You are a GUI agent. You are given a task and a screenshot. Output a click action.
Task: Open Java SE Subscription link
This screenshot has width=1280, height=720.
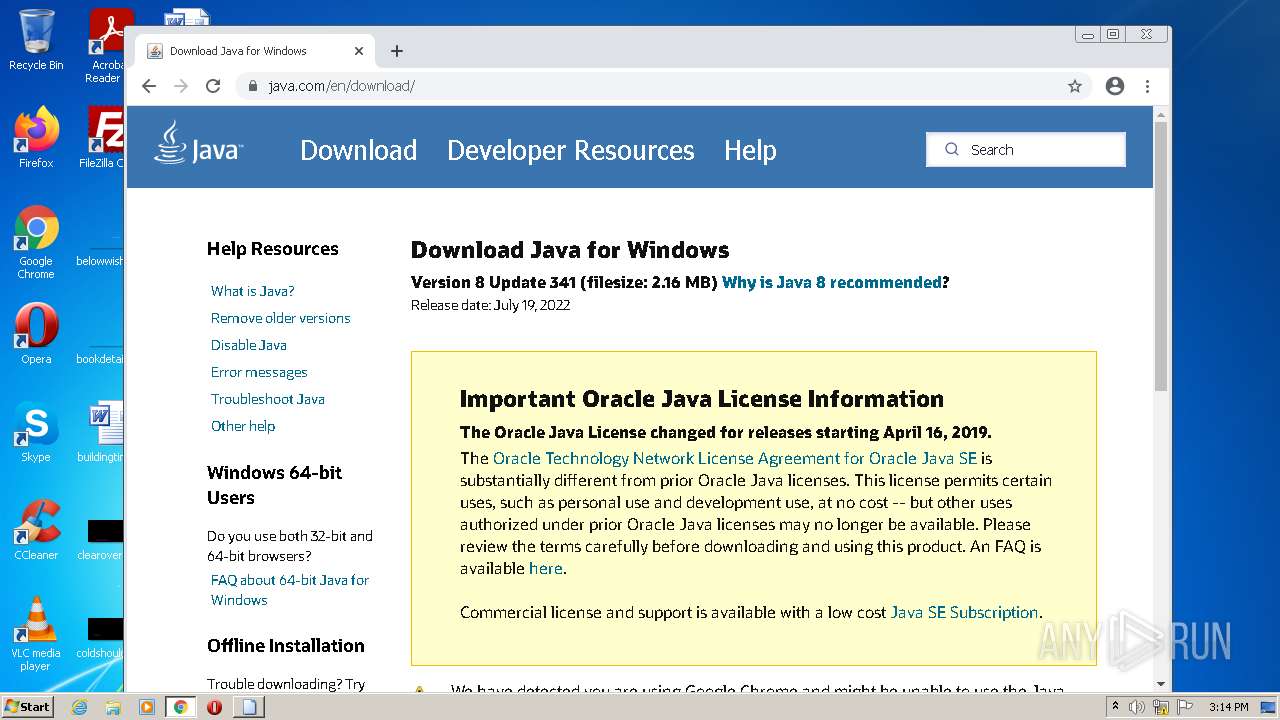[964, 612]
